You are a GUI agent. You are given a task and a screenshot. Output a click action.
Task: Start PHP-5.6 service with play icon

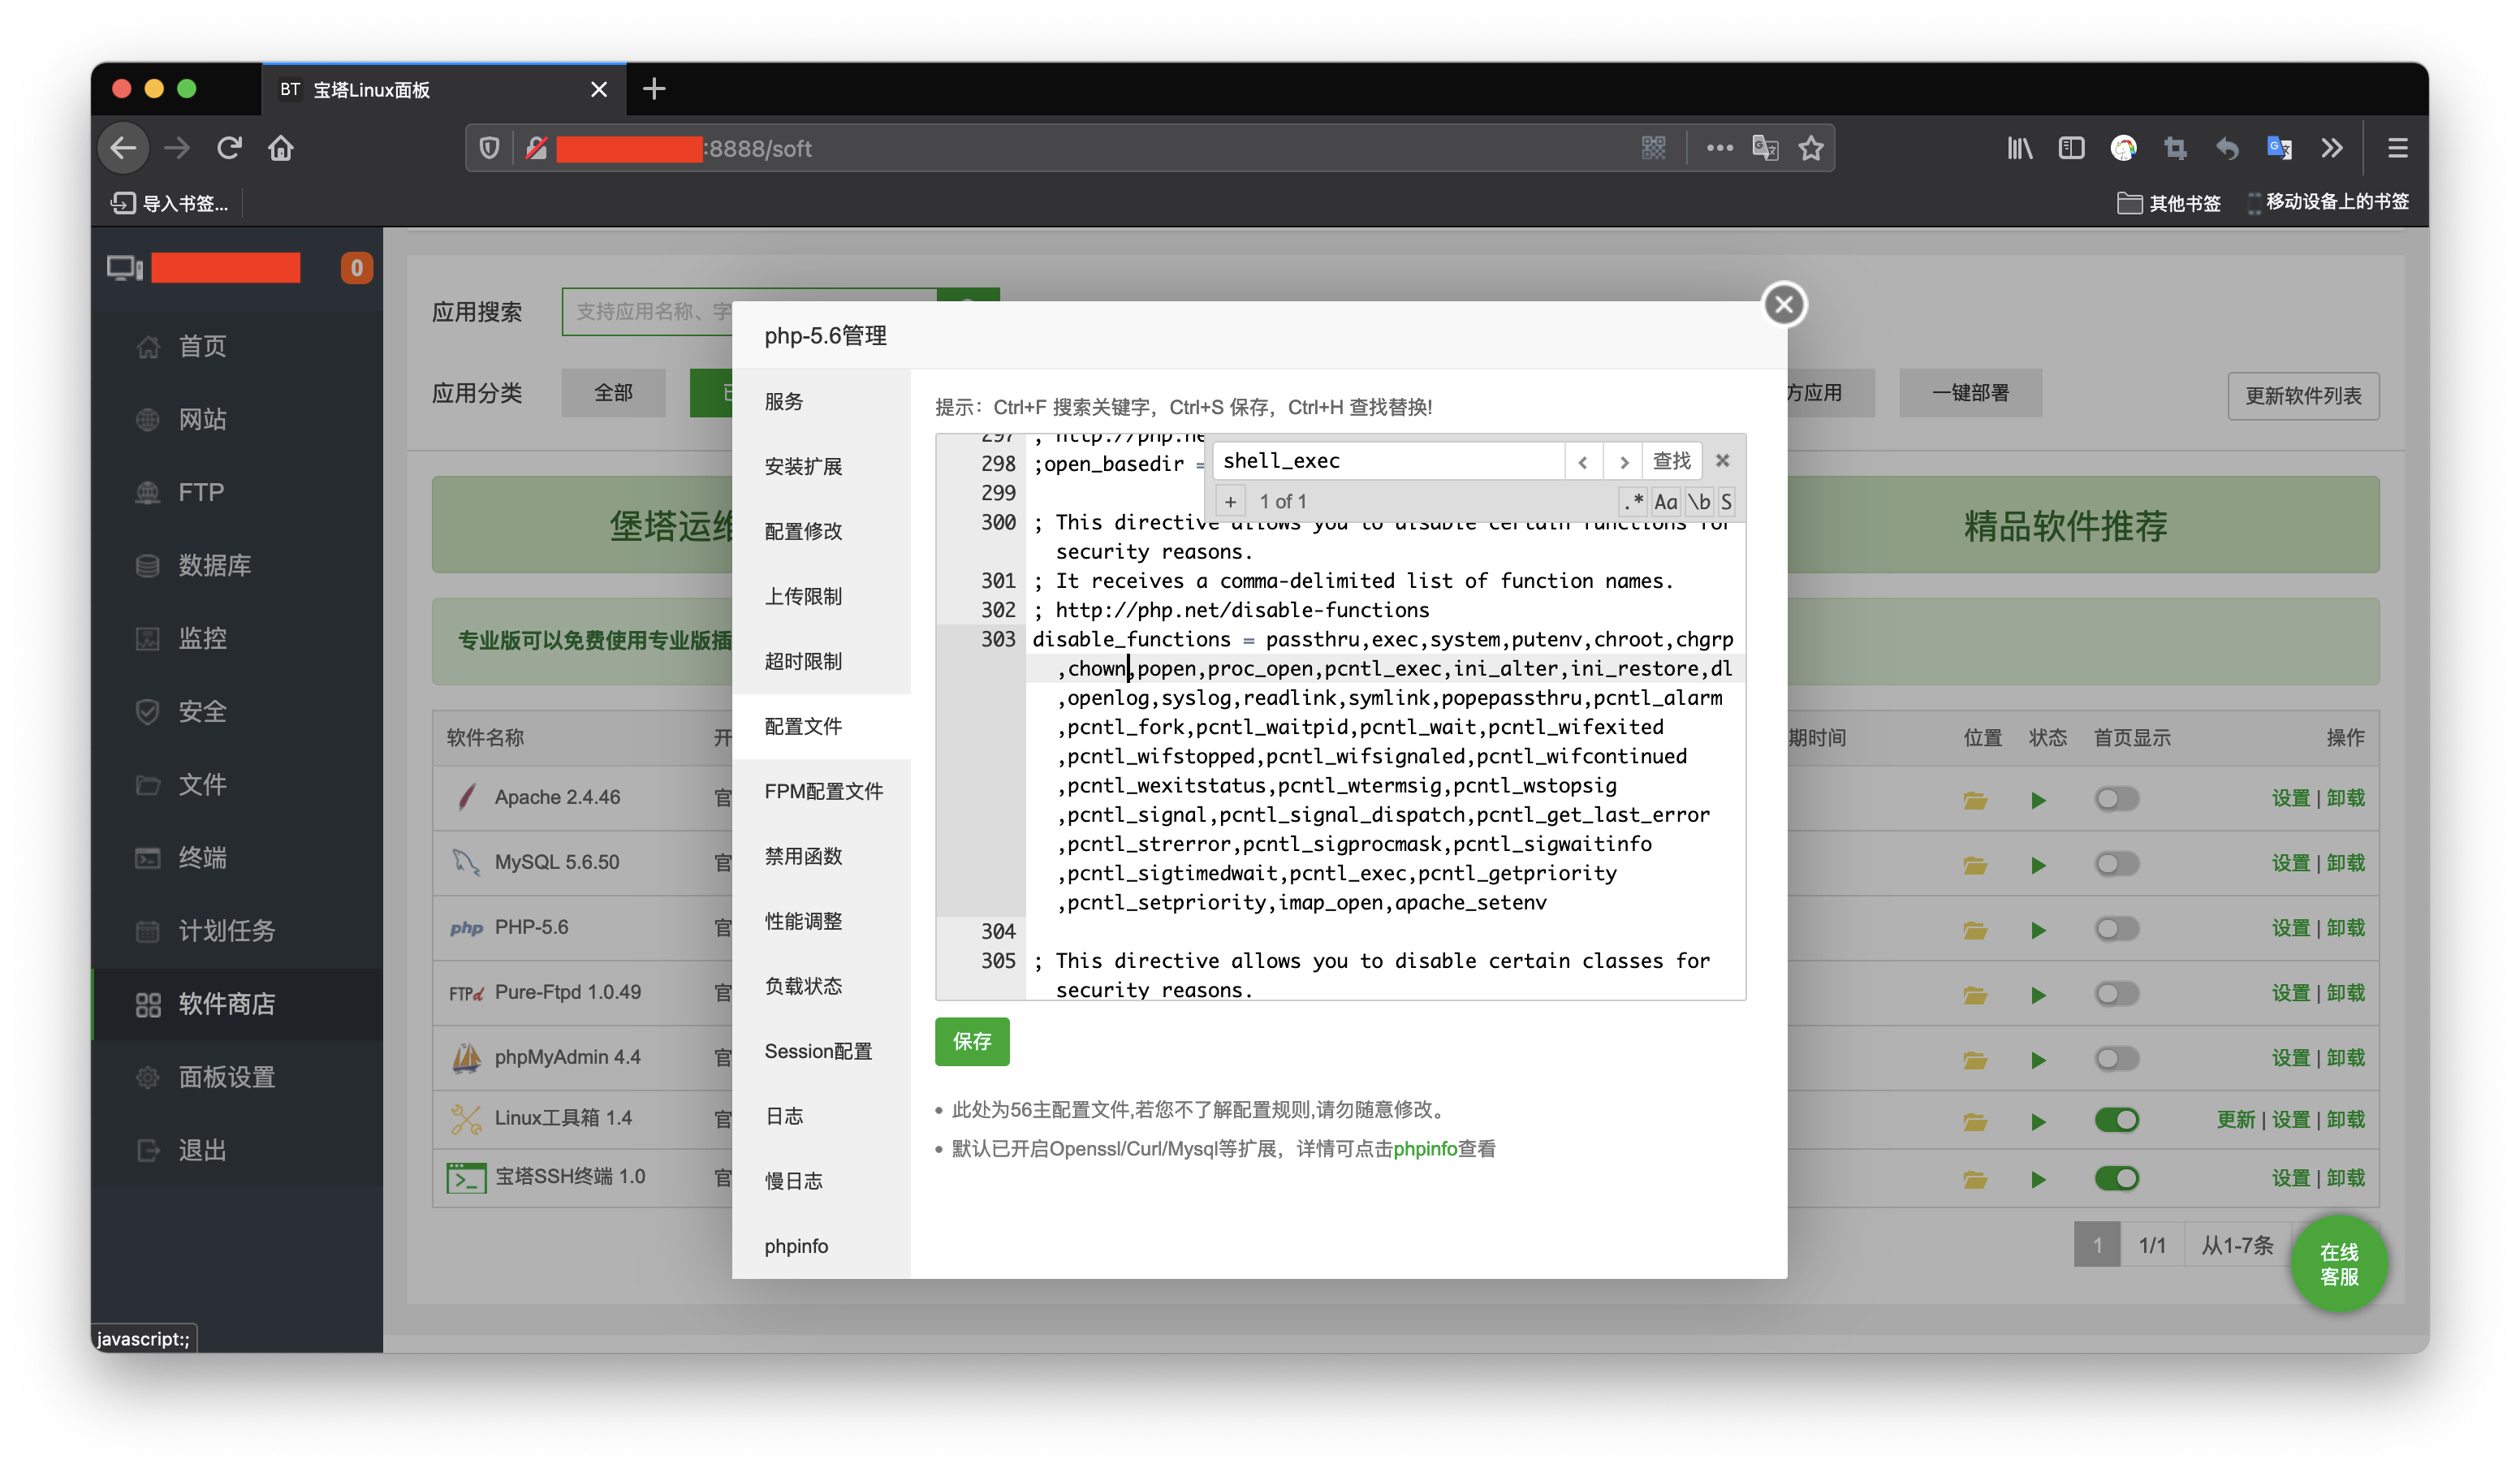click(x=2038, y=928)
